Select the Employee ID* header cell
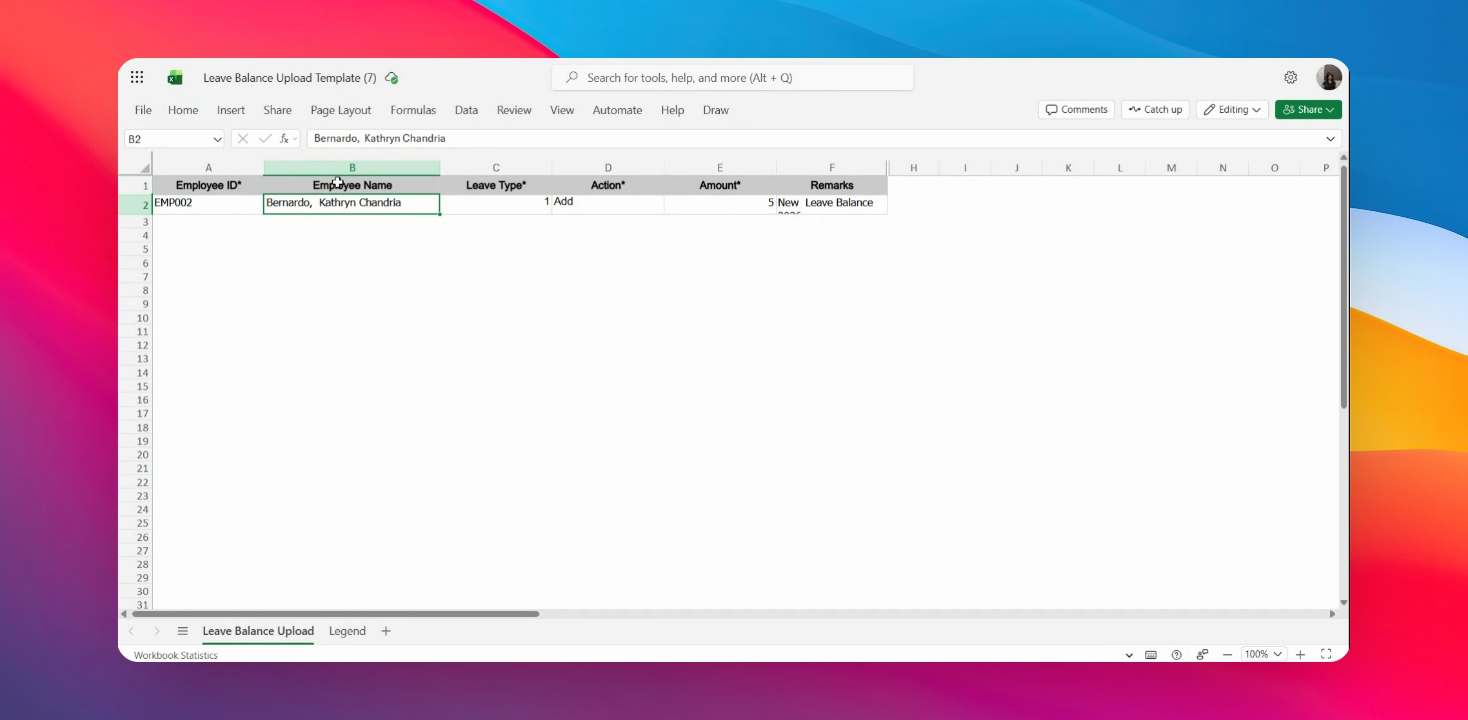The width and height of the screenshot is (1468, 720). click(208, 185)
